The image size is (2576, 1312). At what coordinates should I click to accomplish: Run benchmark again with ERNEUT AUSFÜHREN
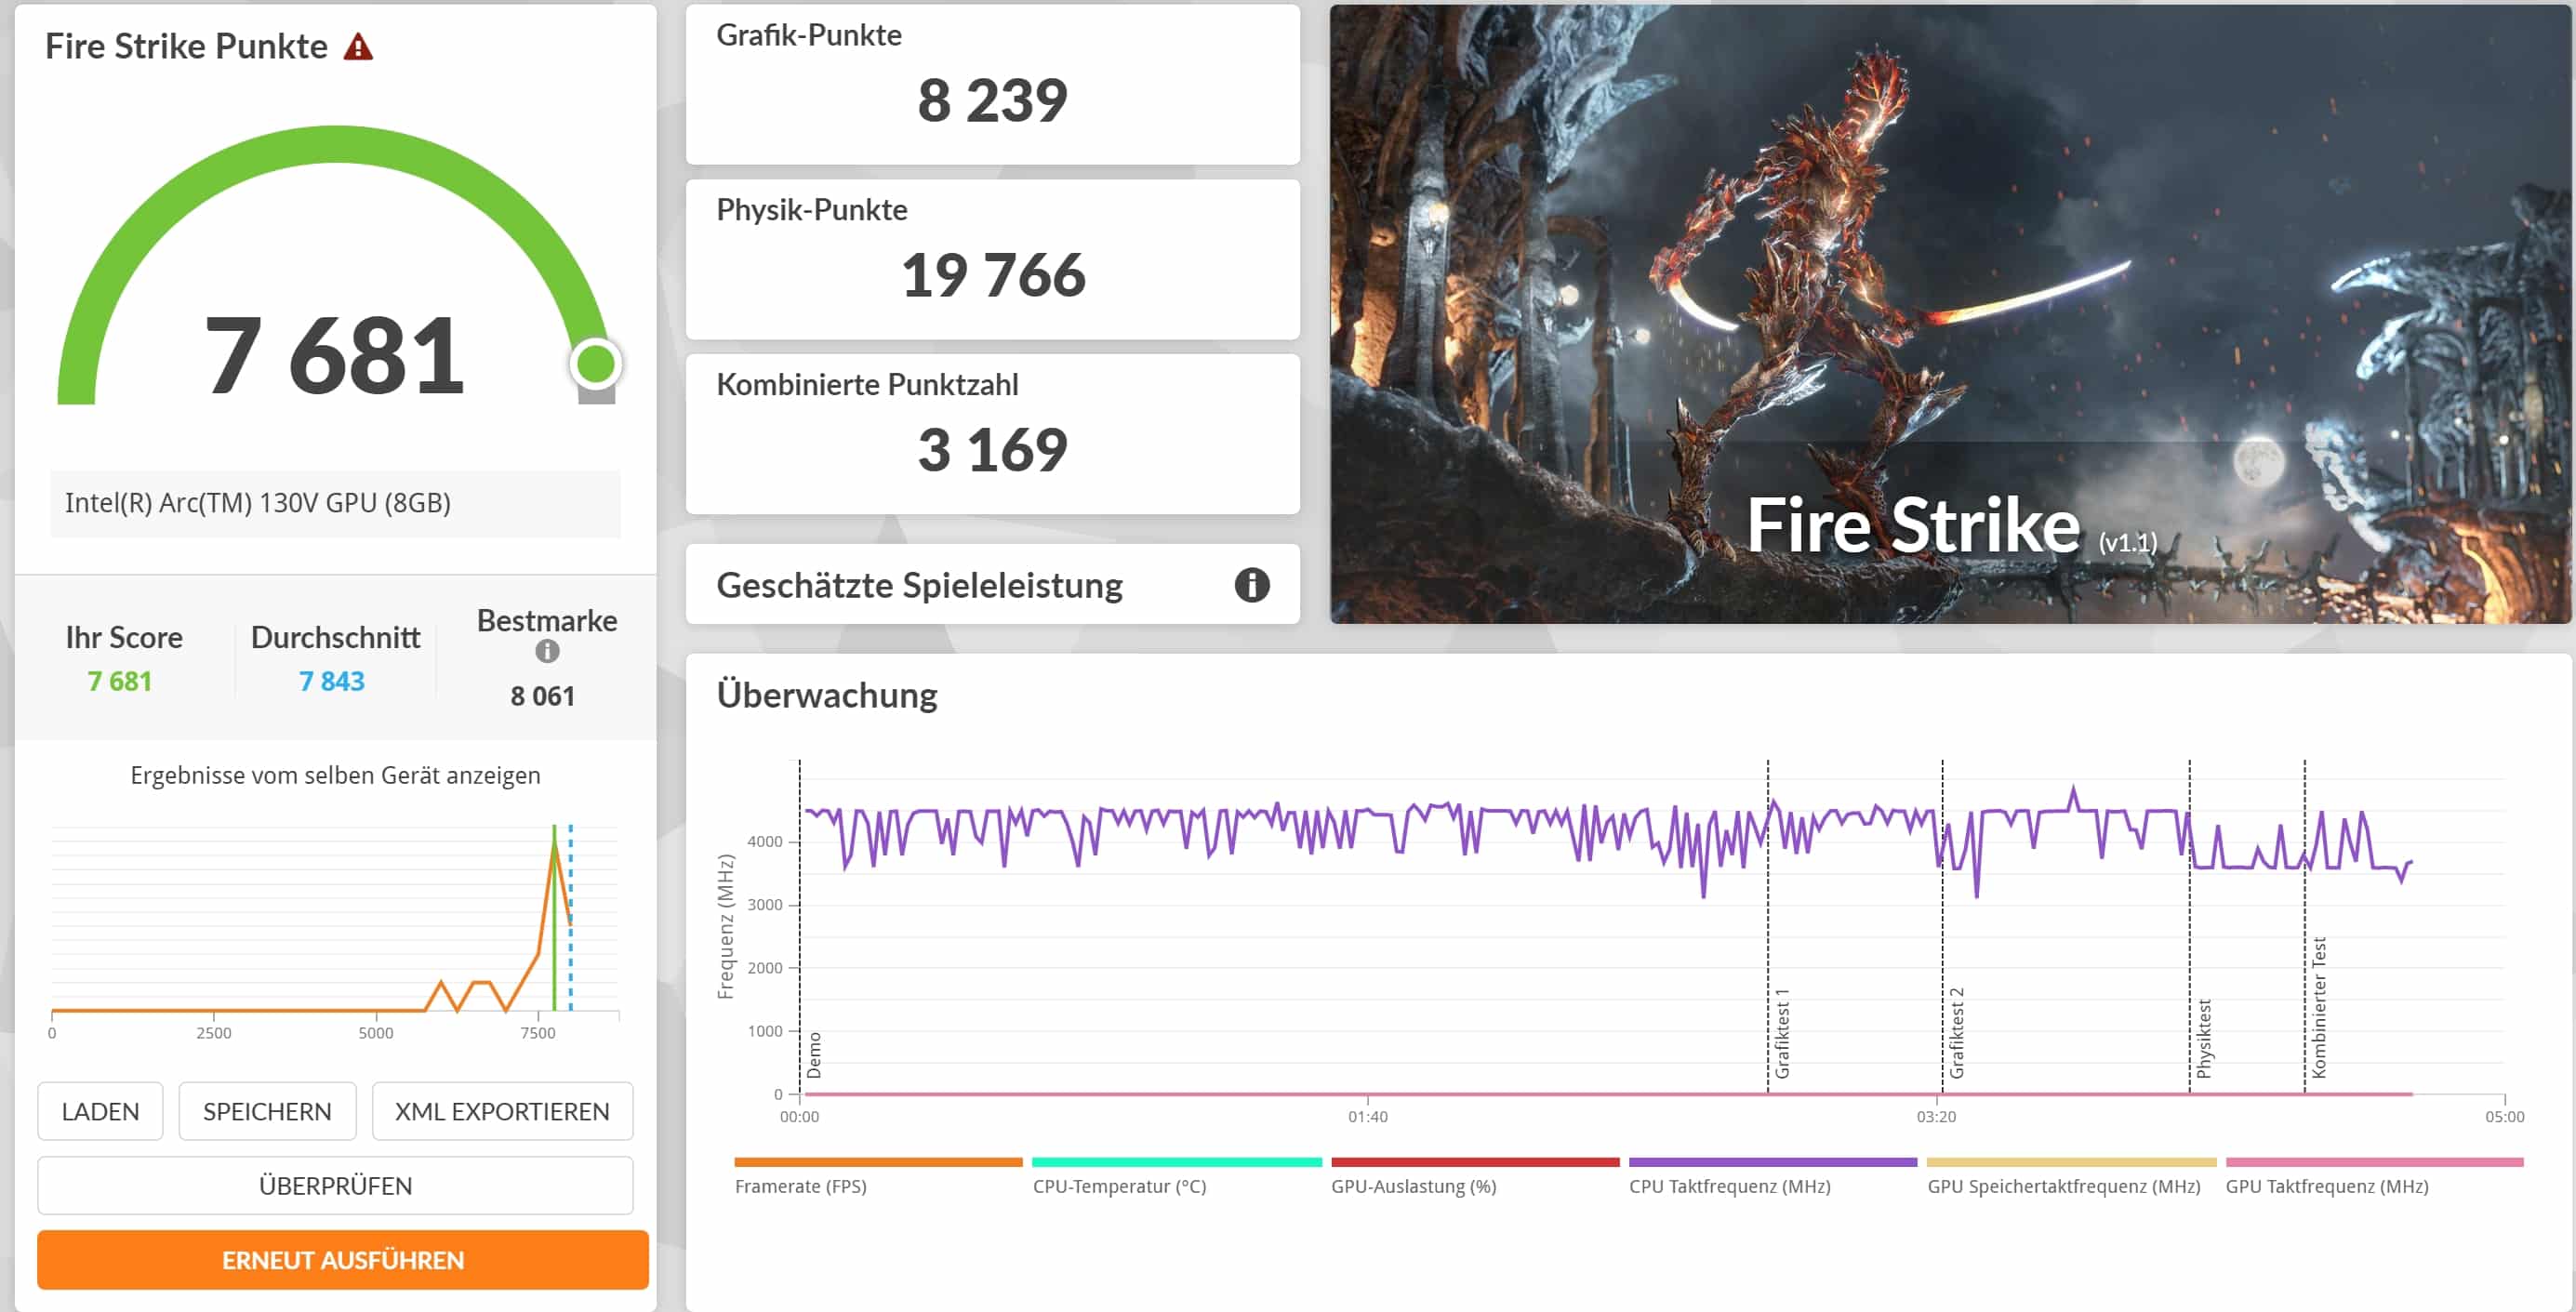343,1260
